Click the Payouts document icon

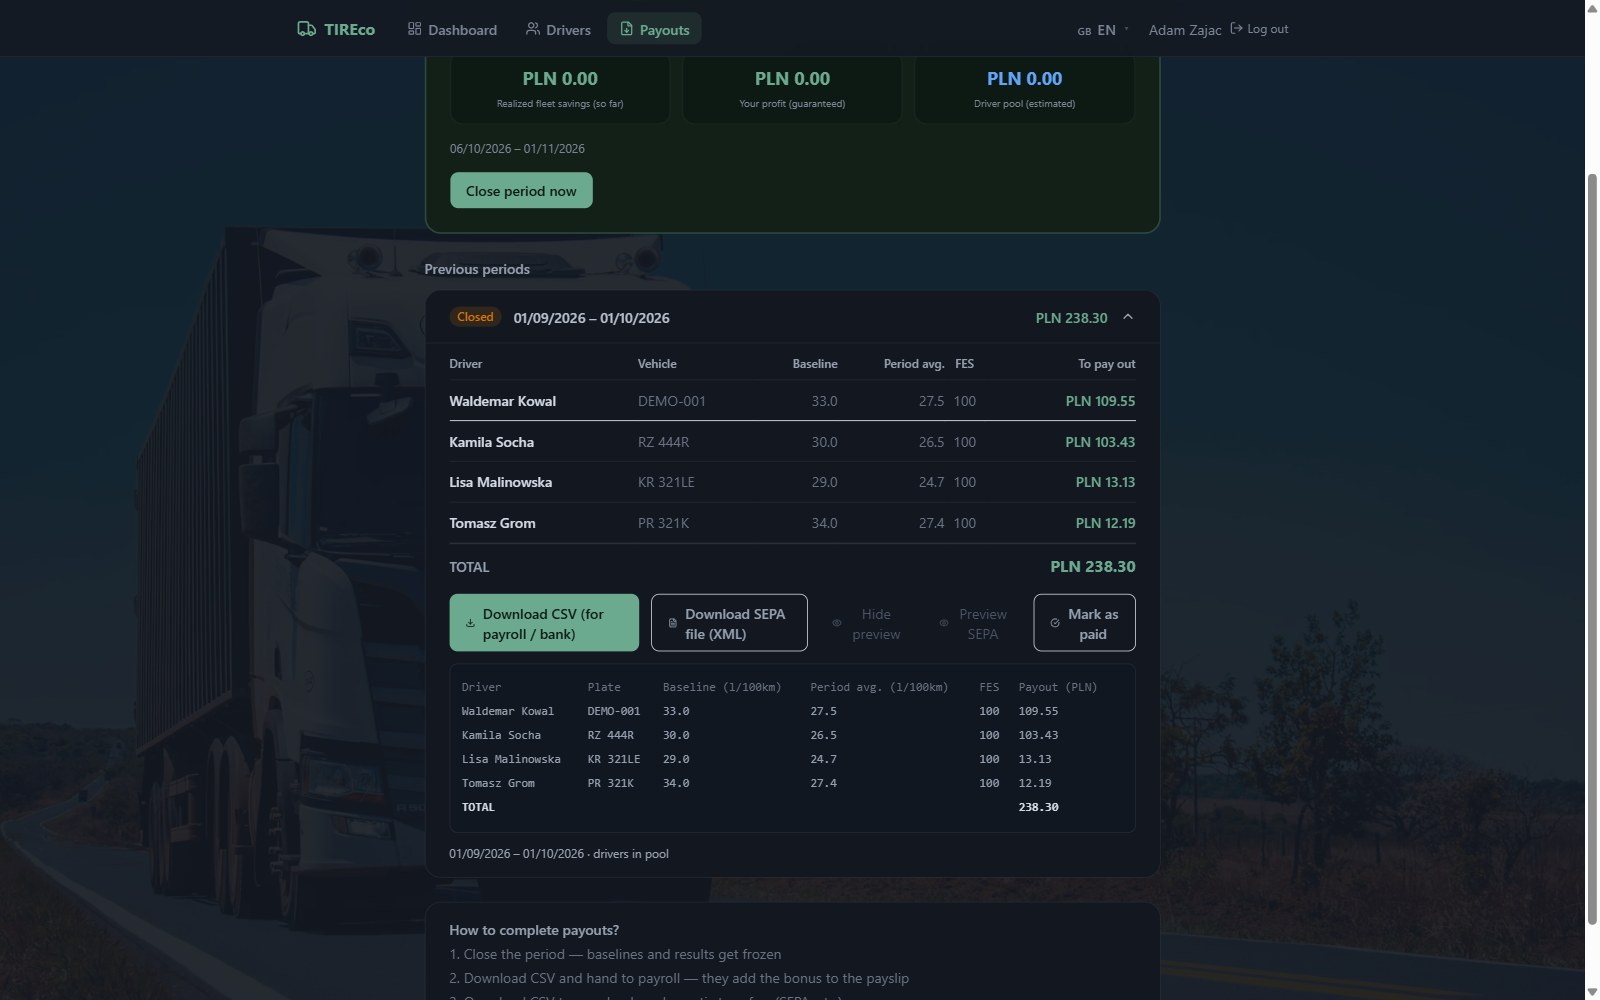point(626,29)
